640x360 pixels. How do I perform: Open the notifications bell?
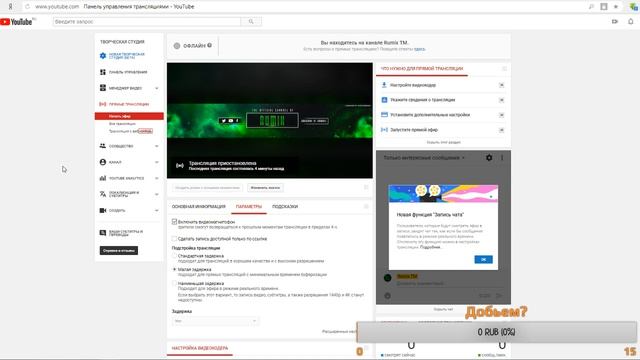(x=631, y=22)
